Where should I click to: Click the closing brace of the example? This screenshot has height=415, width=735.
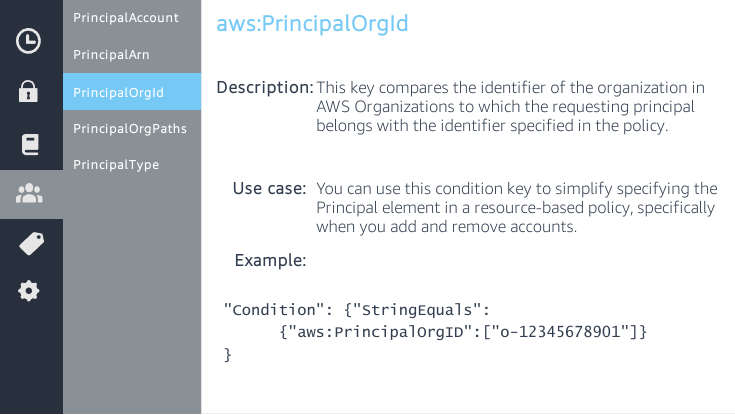228,354
